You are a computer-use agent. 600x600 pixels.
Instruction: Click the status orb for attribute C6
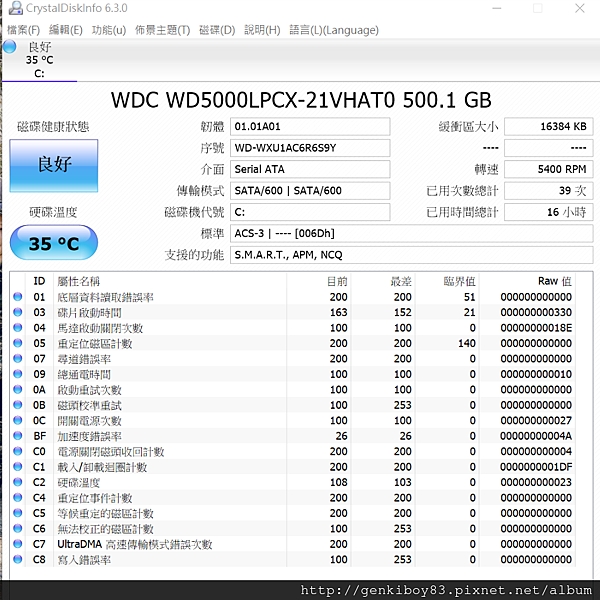click(18, 528)
